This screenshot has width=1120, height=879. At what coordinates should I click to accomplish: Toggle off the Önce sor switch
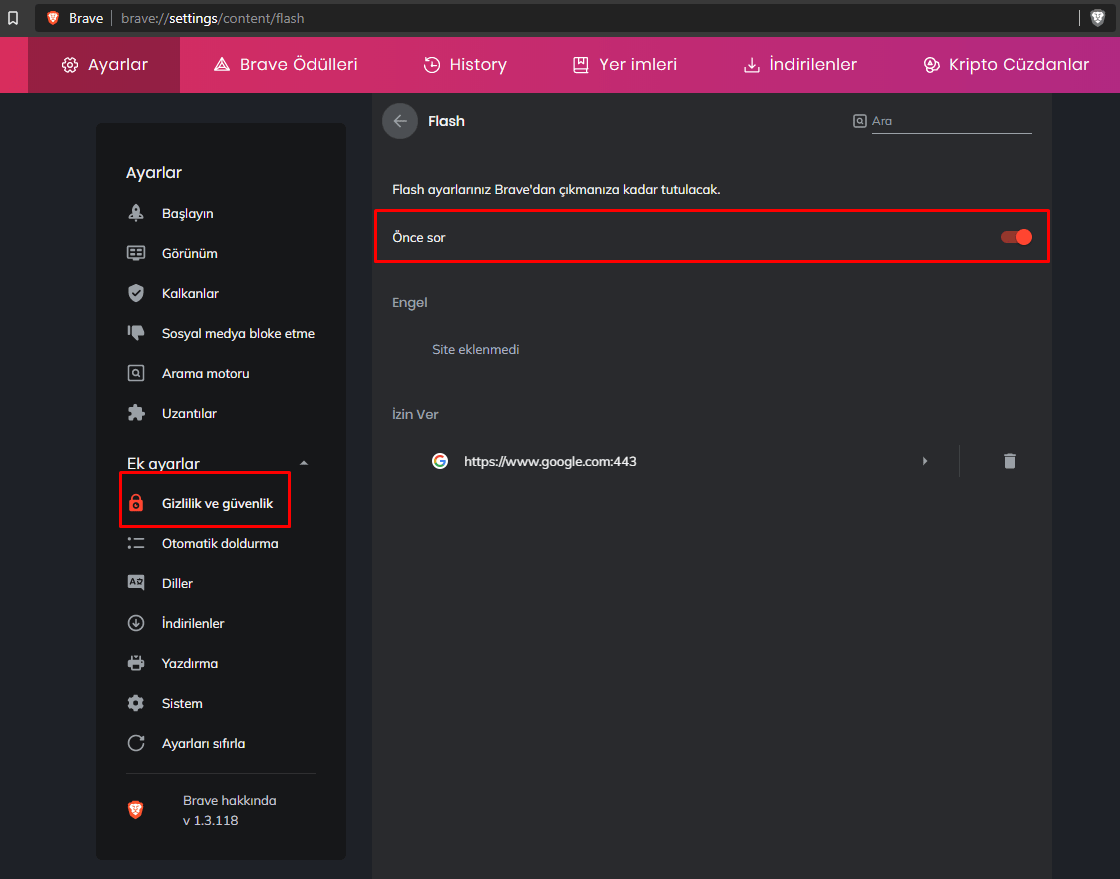point(1016,237)
